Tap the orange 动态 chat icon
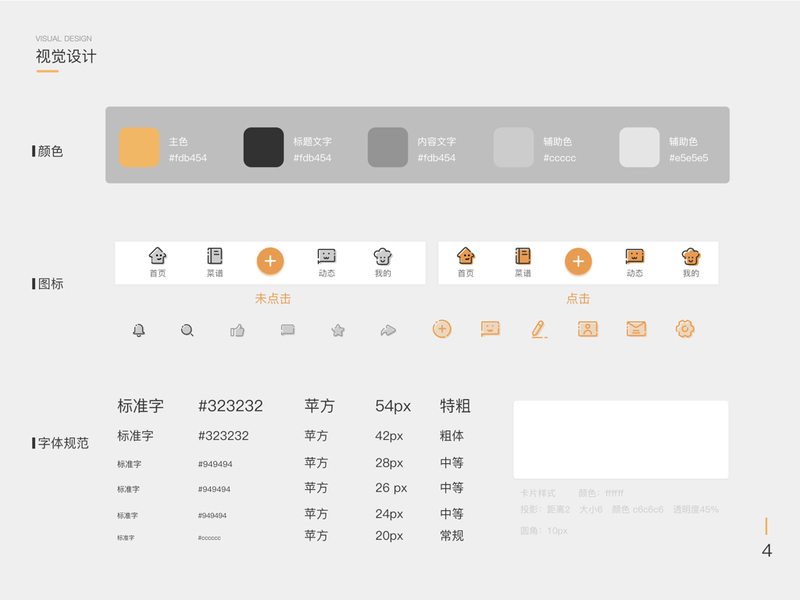The width and height of the screenshot is (800, 600). (635, 256)
